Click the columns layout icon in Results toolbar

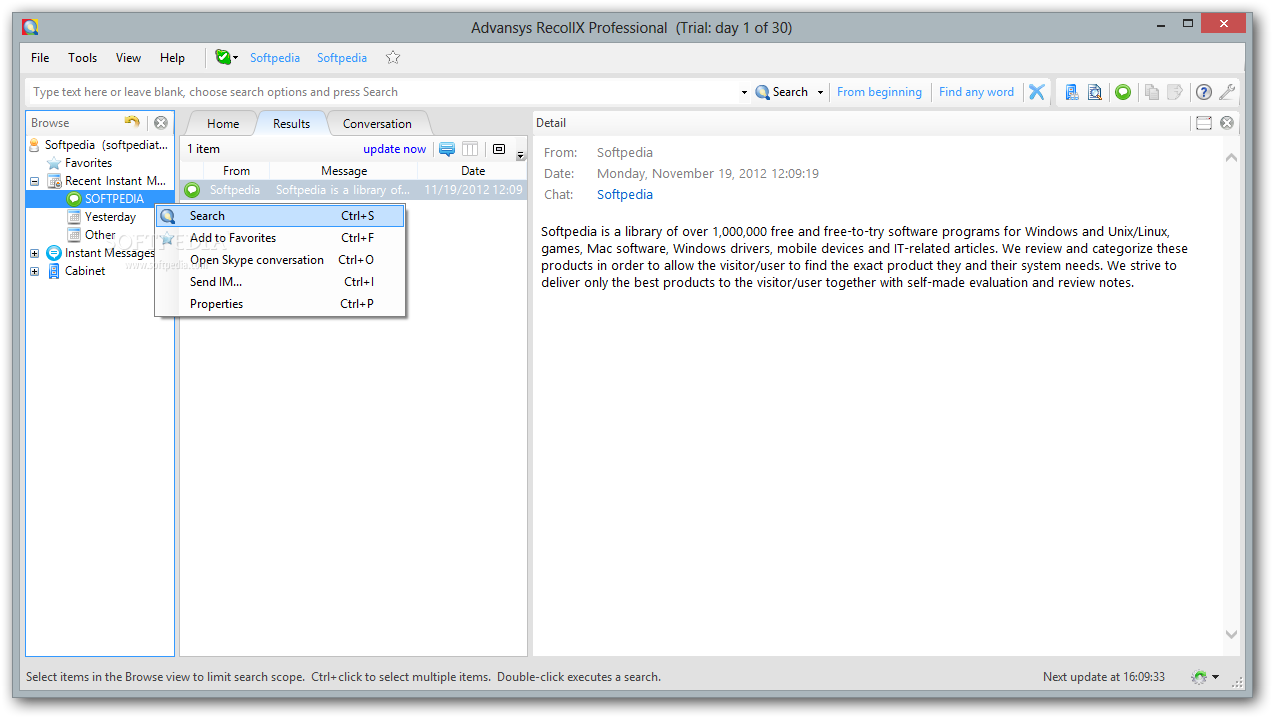click(x=469, y=149)
